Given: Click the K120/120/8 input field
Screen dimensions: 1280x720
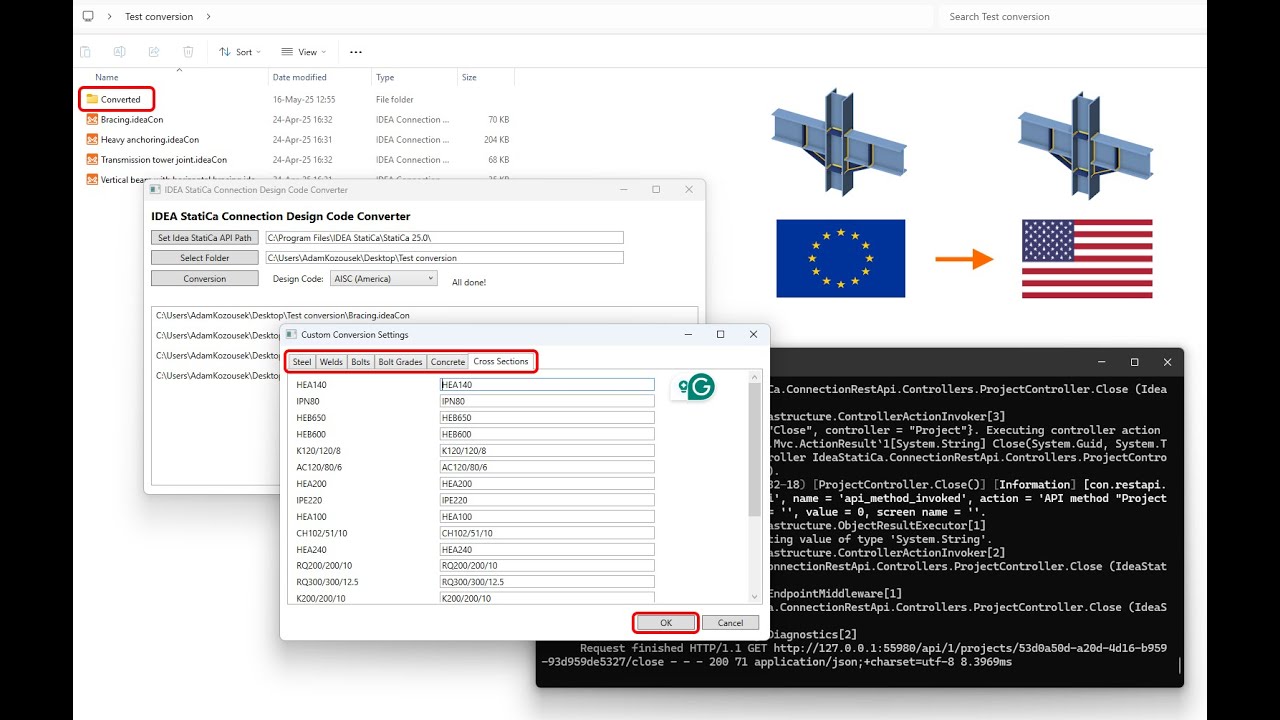Looking at the screenshot, I should point(547,451).
